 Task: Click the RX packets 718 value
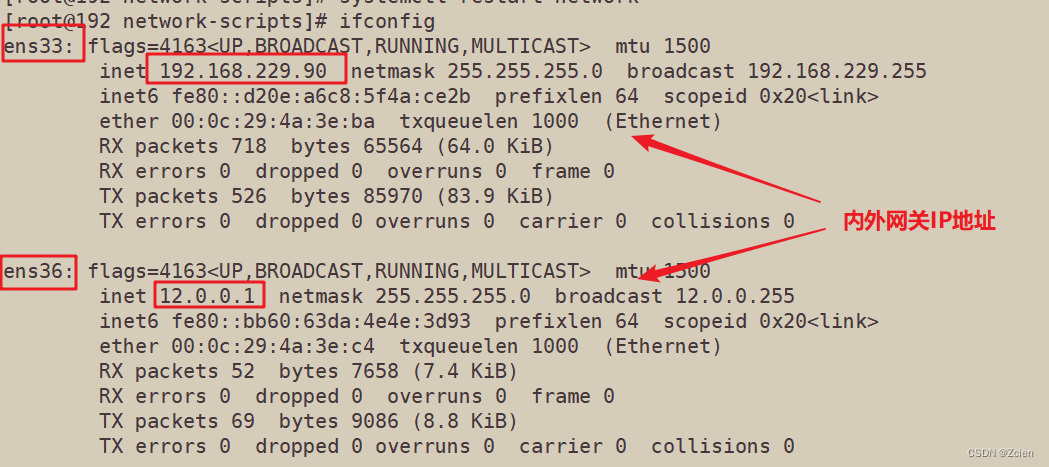point(249,146)
